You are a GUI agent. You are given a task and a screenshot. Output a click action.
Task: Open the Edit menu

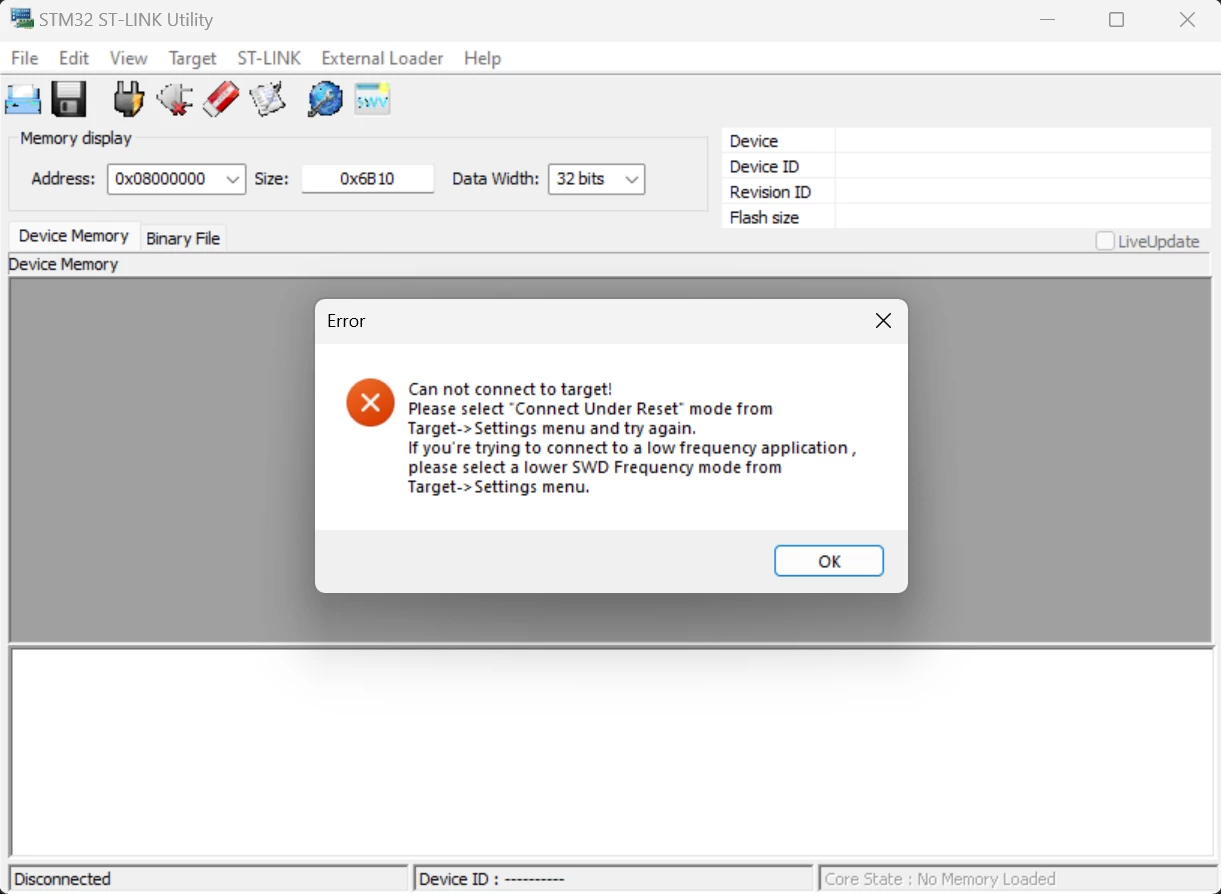74,58
